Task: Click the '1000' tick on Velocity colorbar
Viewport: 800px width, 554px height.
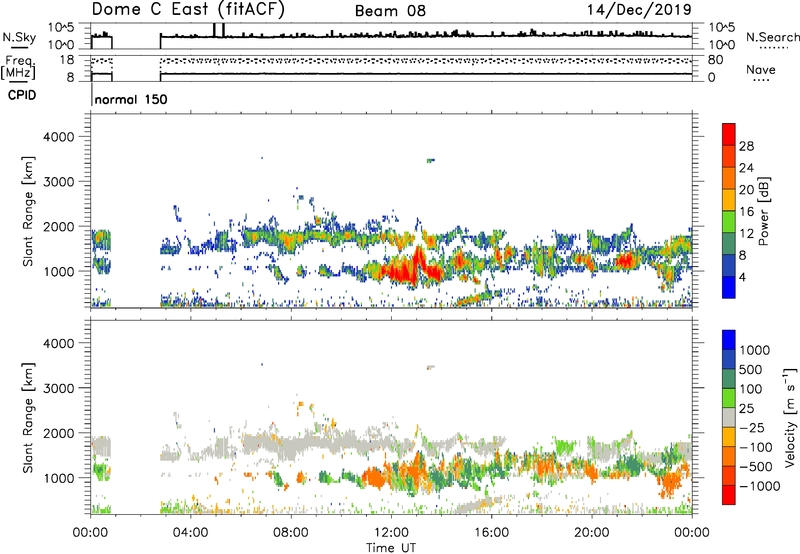Action: [754, 350]
